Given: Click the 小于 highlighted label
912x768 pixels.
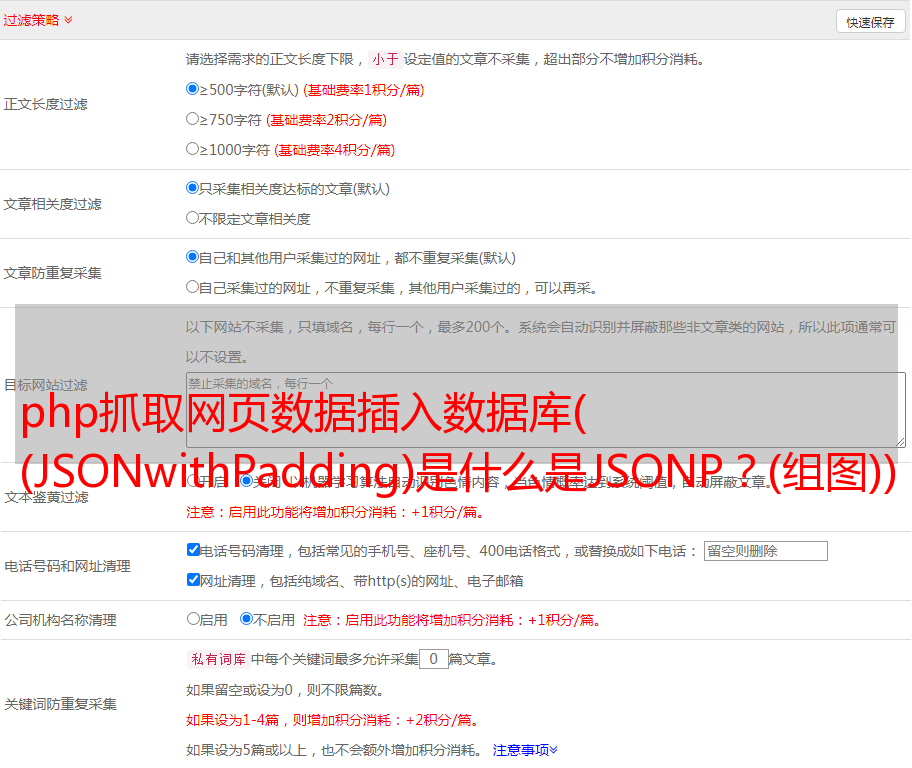Looking at the screenshot, I should tap(385, 59).
